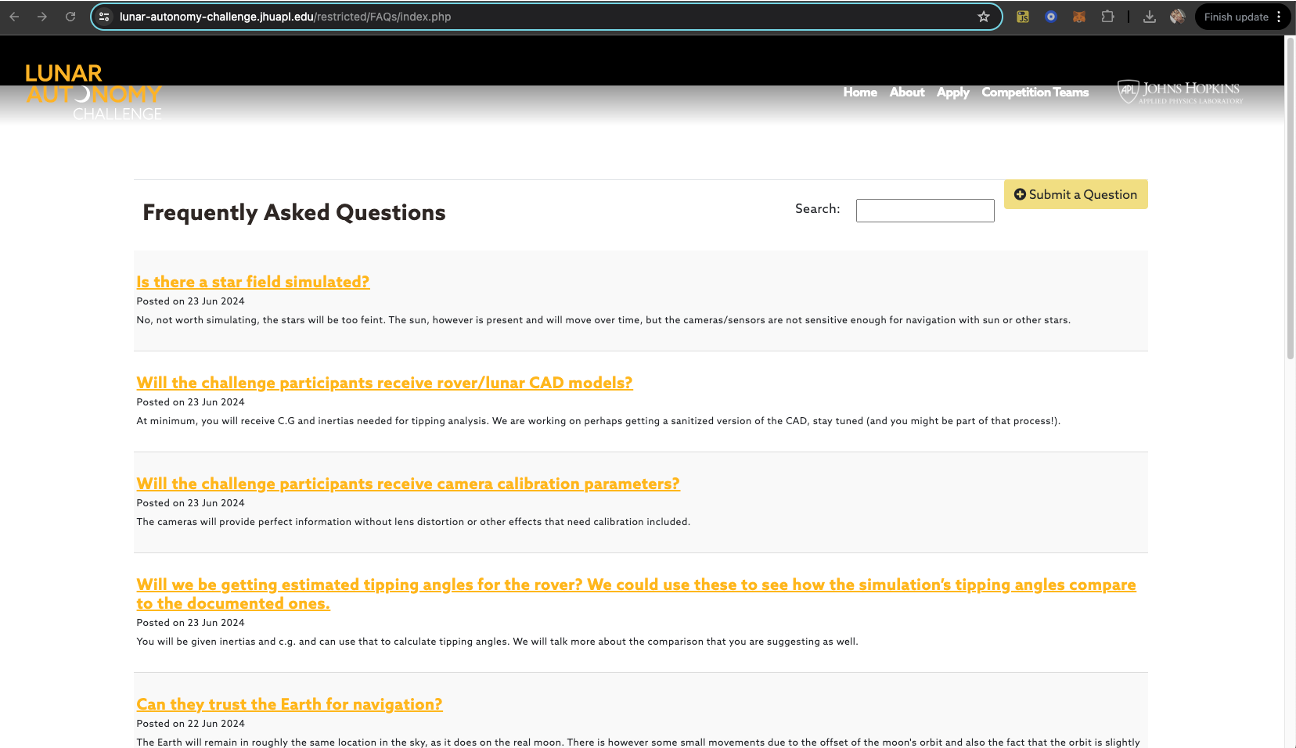Image resolution: width=1296 pixels, height=748 pixels.
Task: Focus the FAQ Search text box
Action: click(925, 210)
